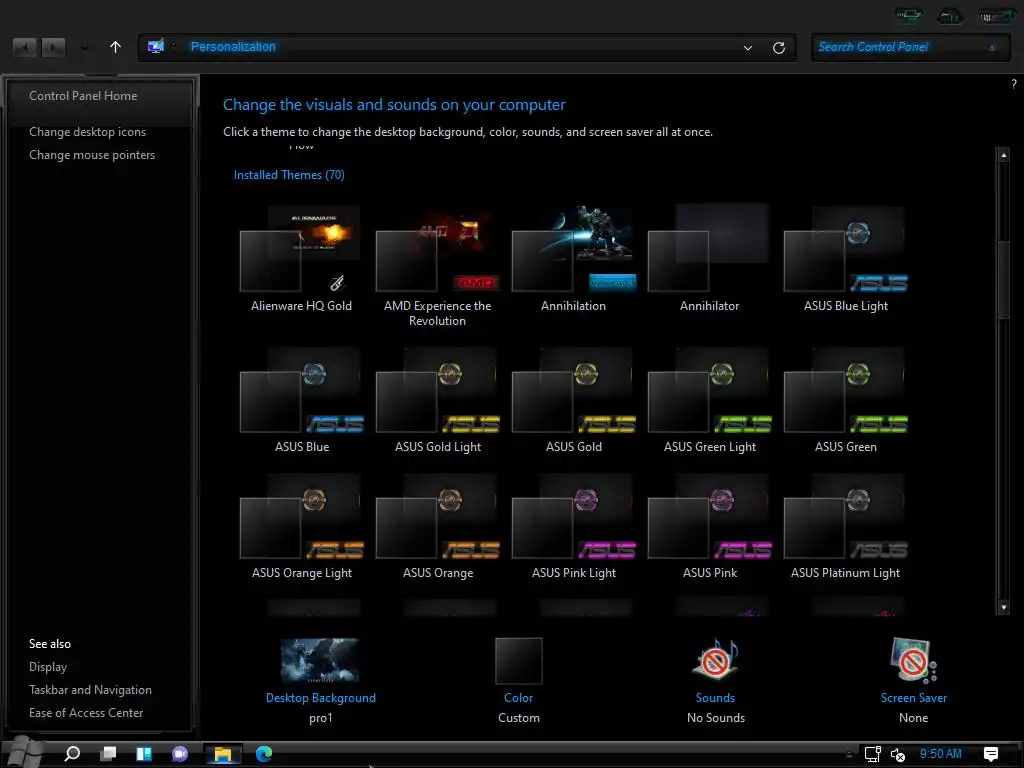The height and width of the screenshot is (768, 1024).
Task: Go back using the back arrow
Action: [x=25, y=47]
